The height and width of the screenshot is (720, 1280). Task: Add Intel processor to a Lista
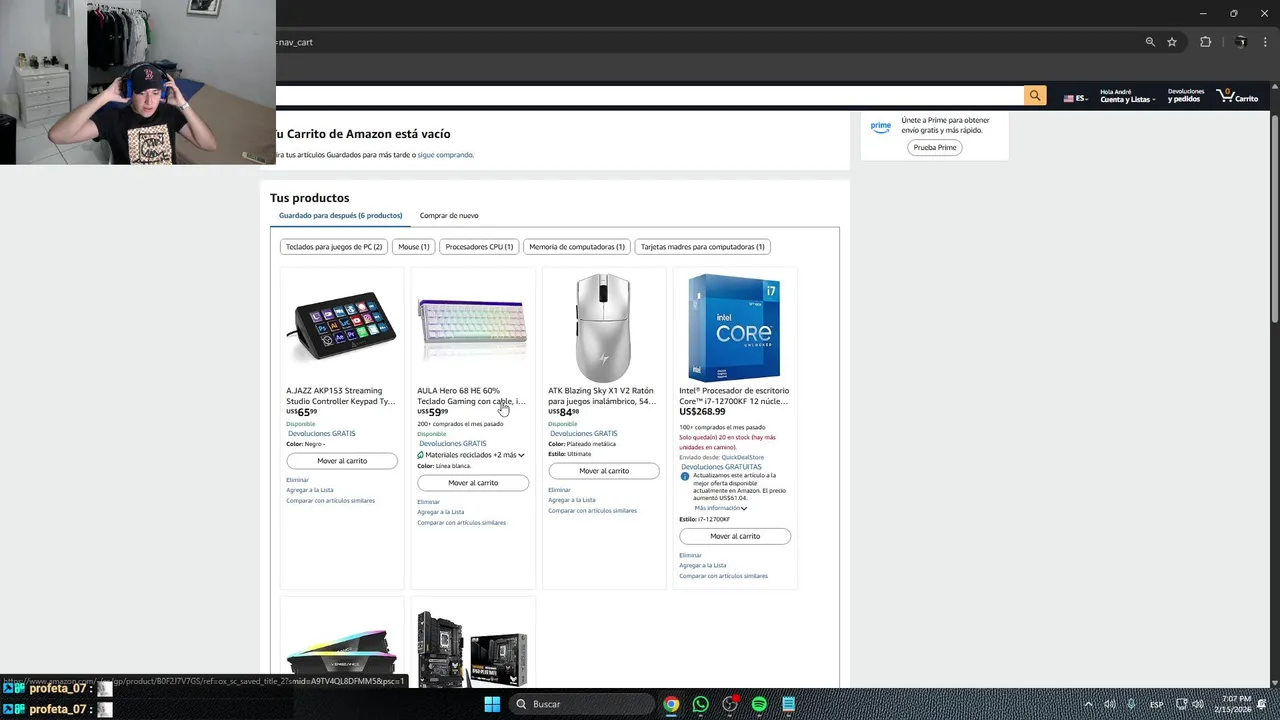tap(703, 565)
